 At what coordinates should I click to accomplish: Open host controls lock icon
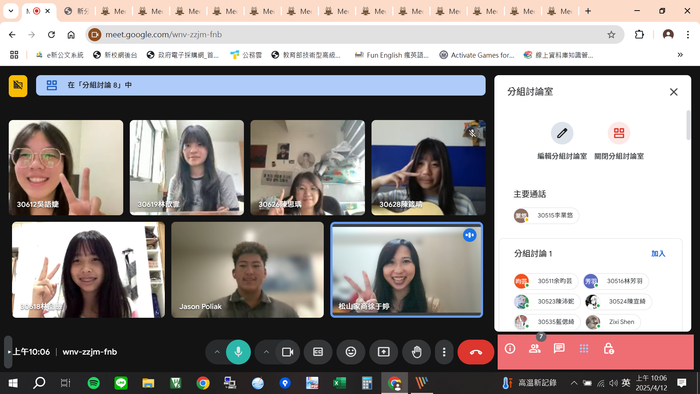(608, 348)
